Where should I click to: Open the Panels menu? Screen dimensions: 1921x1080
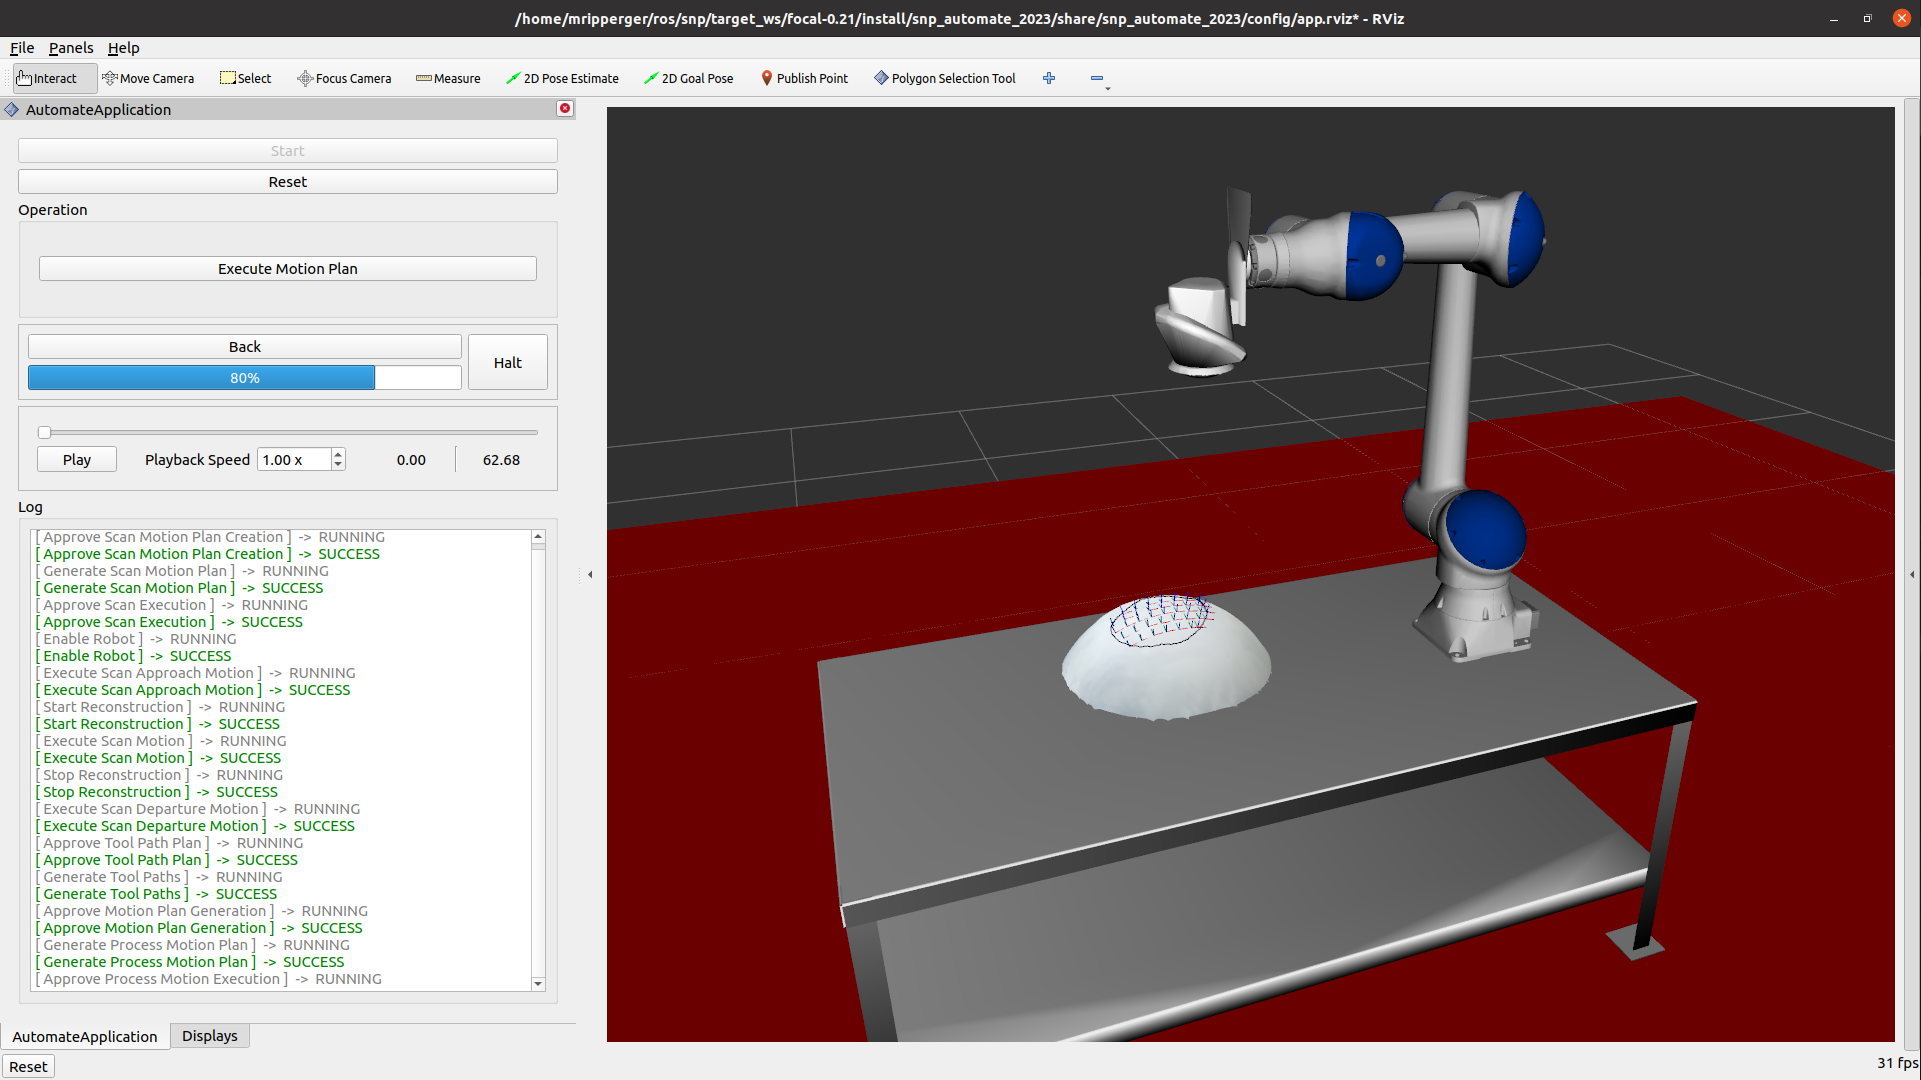pyautogui.click(x=70, y=48)
